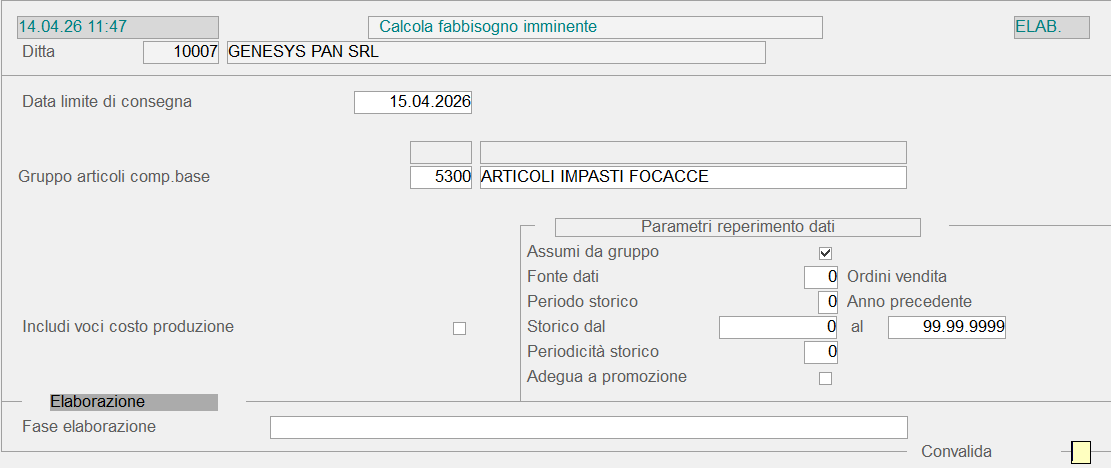Click the empty field above ARTICOLI IMPASTI FOCACCE
This screenshot has height=468, width=1111.
tap(693, 152)
